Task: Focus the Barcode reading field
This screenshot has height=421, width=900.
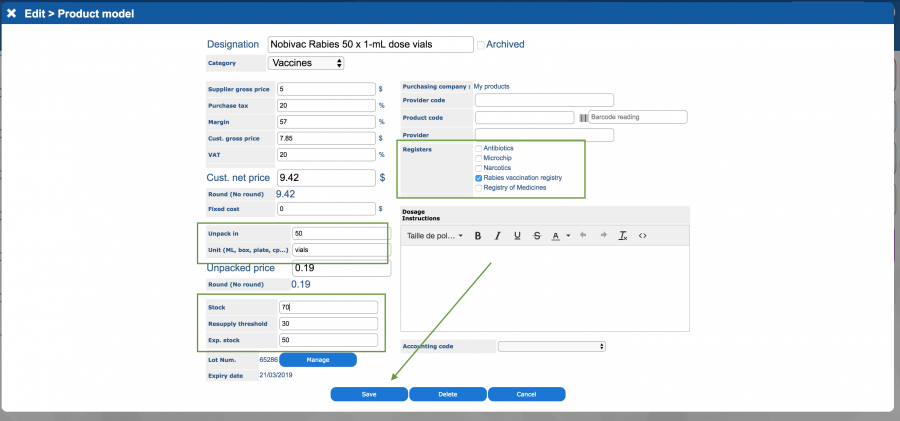Action: click(638, 117)
